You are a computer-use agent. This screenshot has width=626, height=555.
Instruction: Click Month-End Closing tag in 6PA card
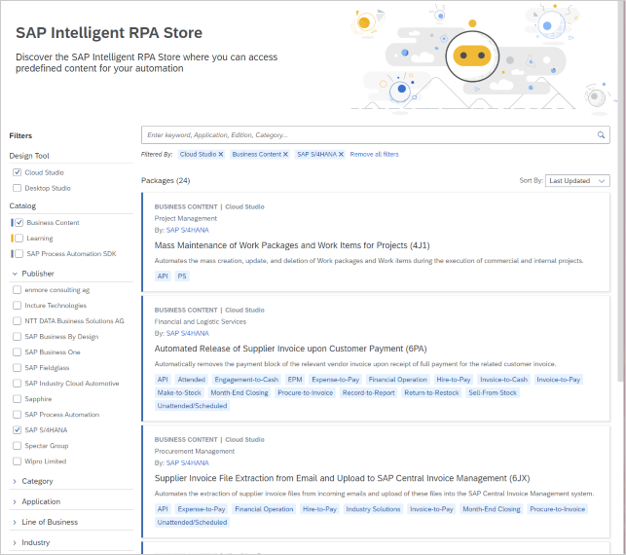point(239,393)
